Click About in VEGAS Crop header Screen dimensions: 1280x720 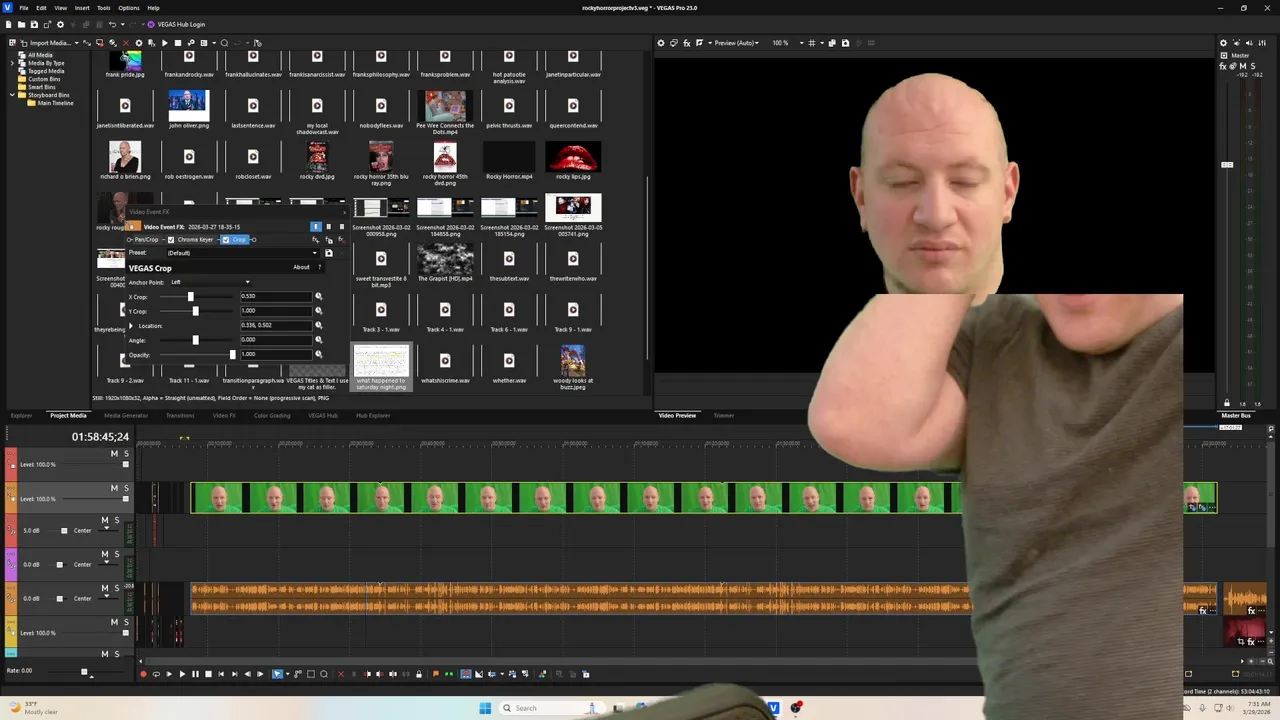pos(301,267)
